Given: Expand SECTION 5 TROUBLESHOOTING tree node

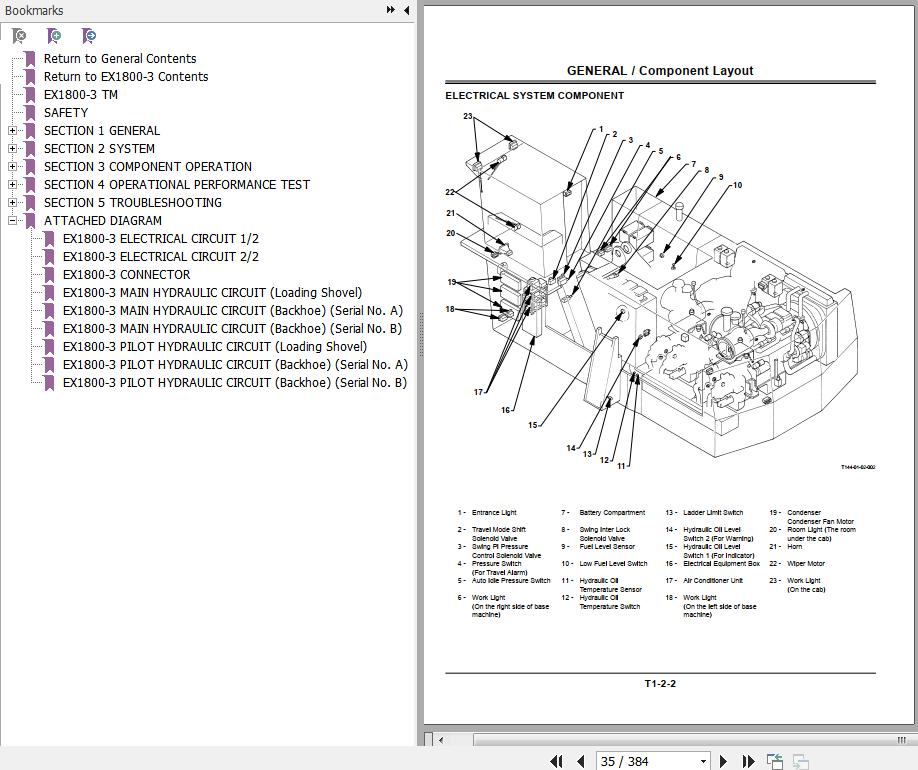Looking at the screenshot, I should click(12, 203).
